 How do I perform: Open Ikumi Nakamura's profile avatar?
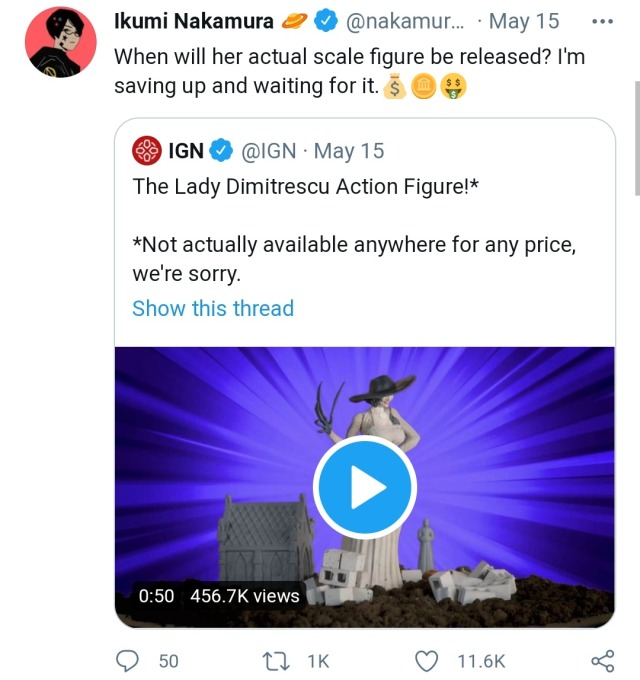[61, 42]
